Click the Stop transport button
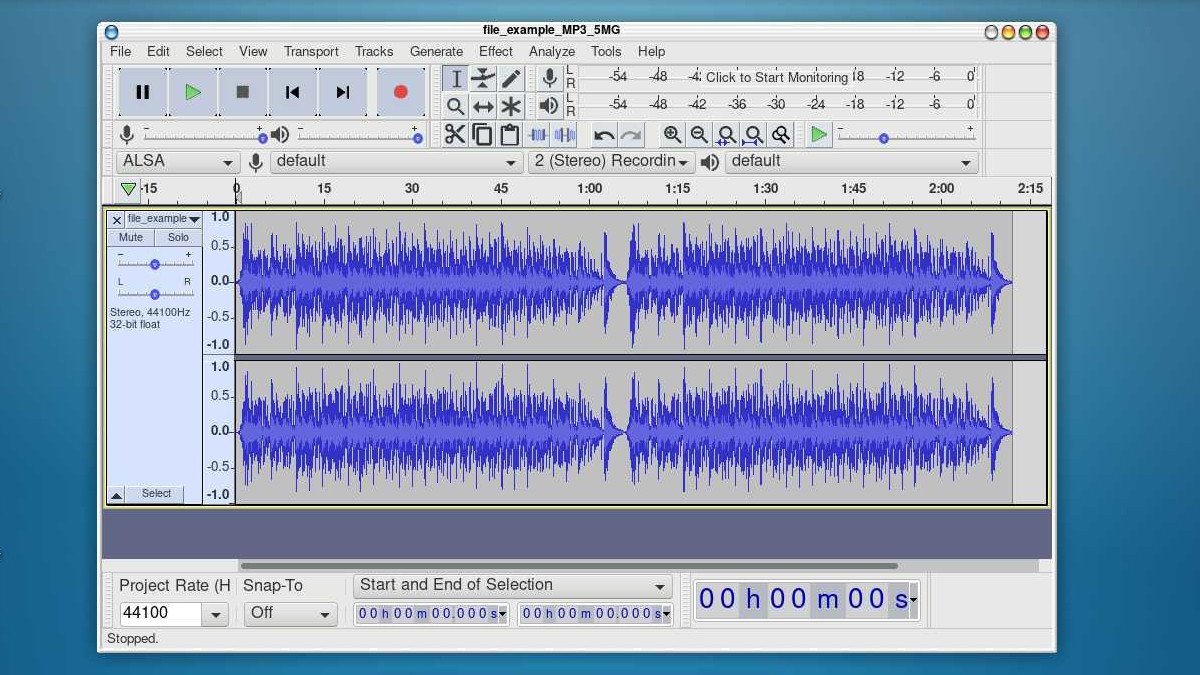 pos(243,92)
